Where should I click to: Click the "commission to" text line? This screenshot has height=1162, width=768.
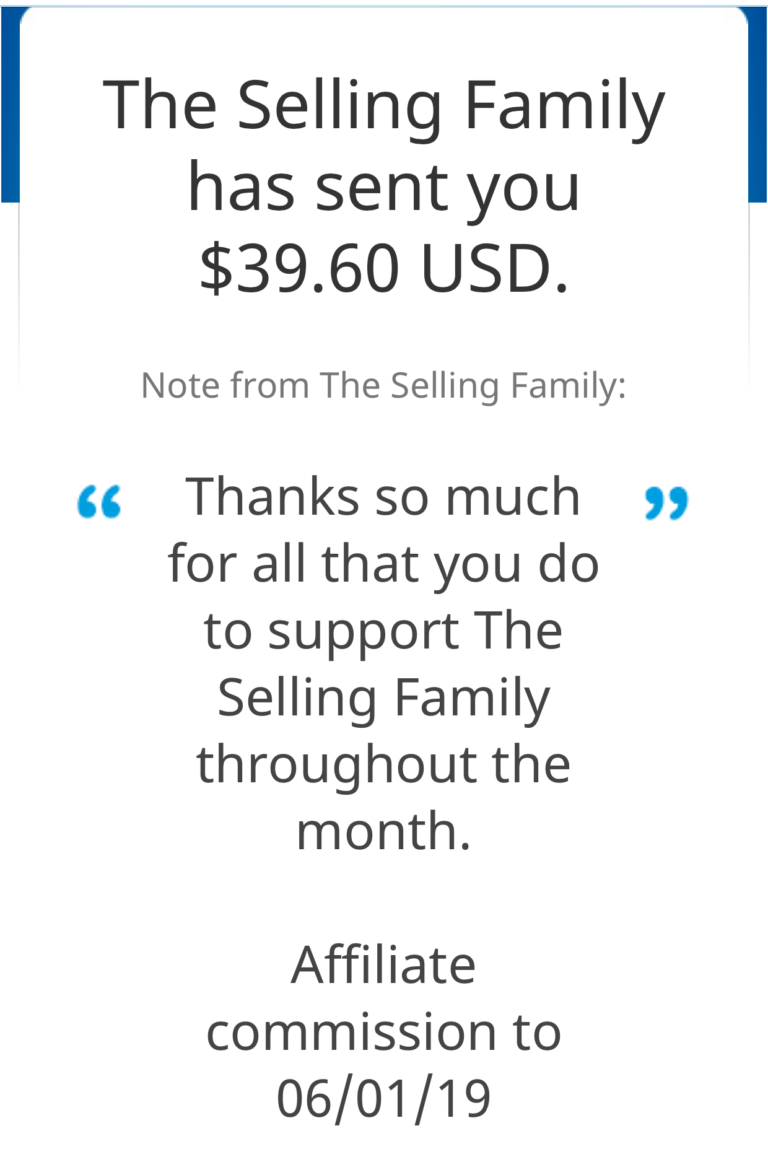[x=383, y=1032]
